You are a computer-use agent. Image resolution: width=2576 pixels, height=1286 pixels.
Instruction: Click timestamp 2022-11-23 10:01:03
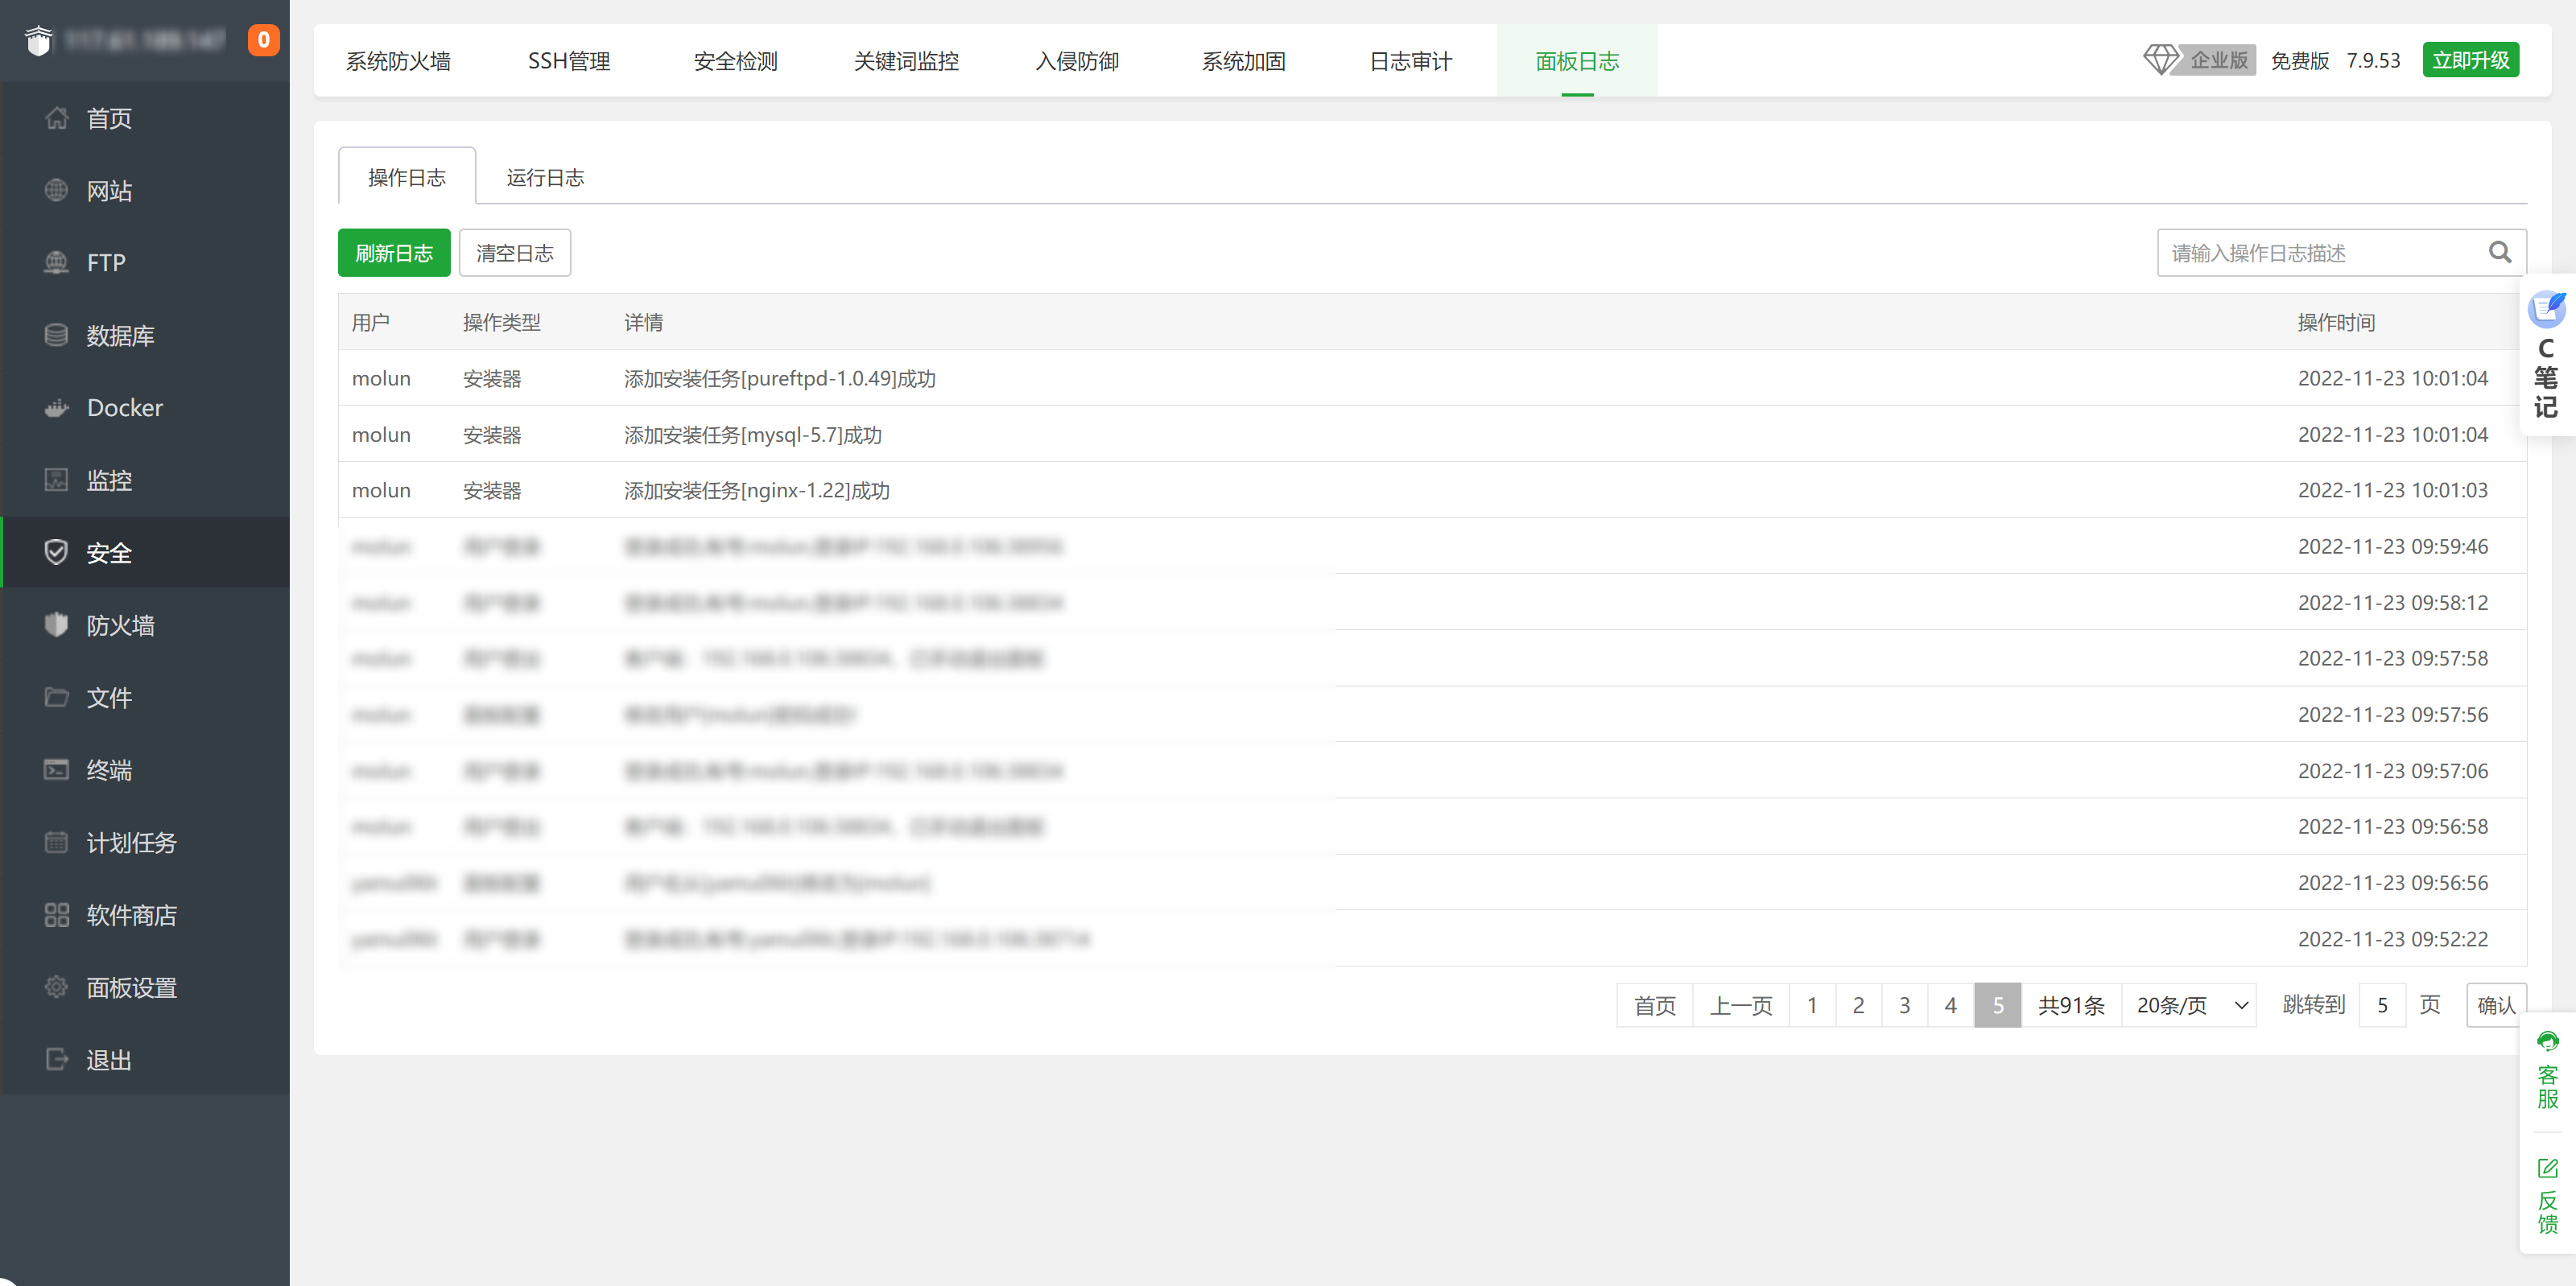(x=2393, y=490)
